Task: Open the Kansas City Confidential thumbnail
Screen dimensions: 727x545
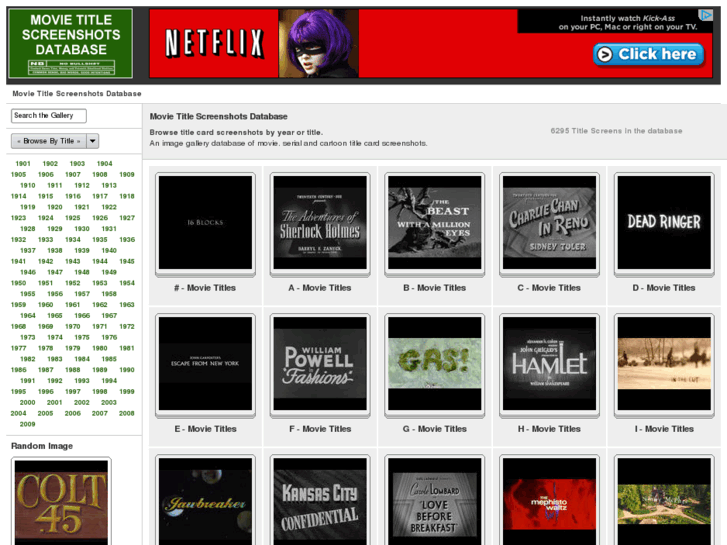Action: [x=320, y=500]
